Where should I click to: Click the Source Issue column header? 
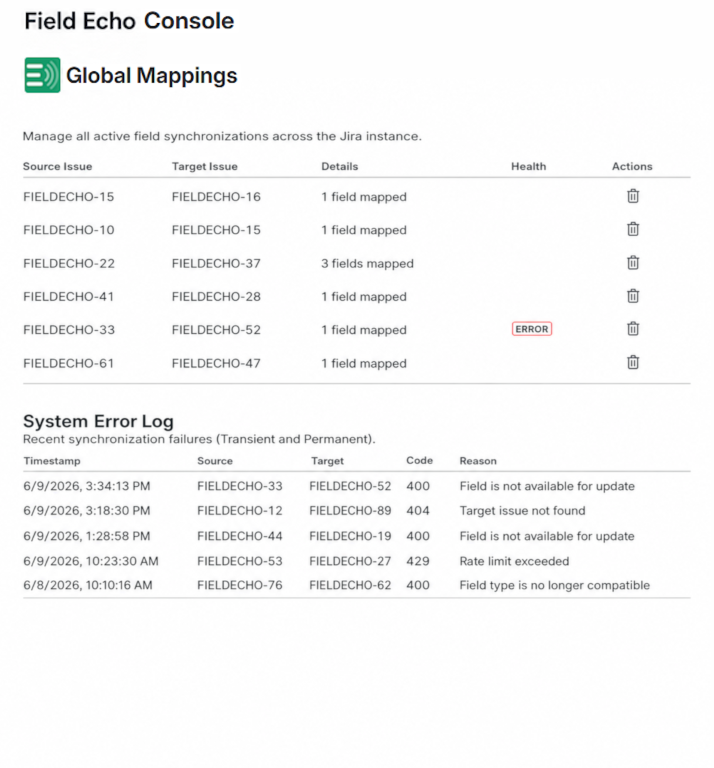[57, 167]
